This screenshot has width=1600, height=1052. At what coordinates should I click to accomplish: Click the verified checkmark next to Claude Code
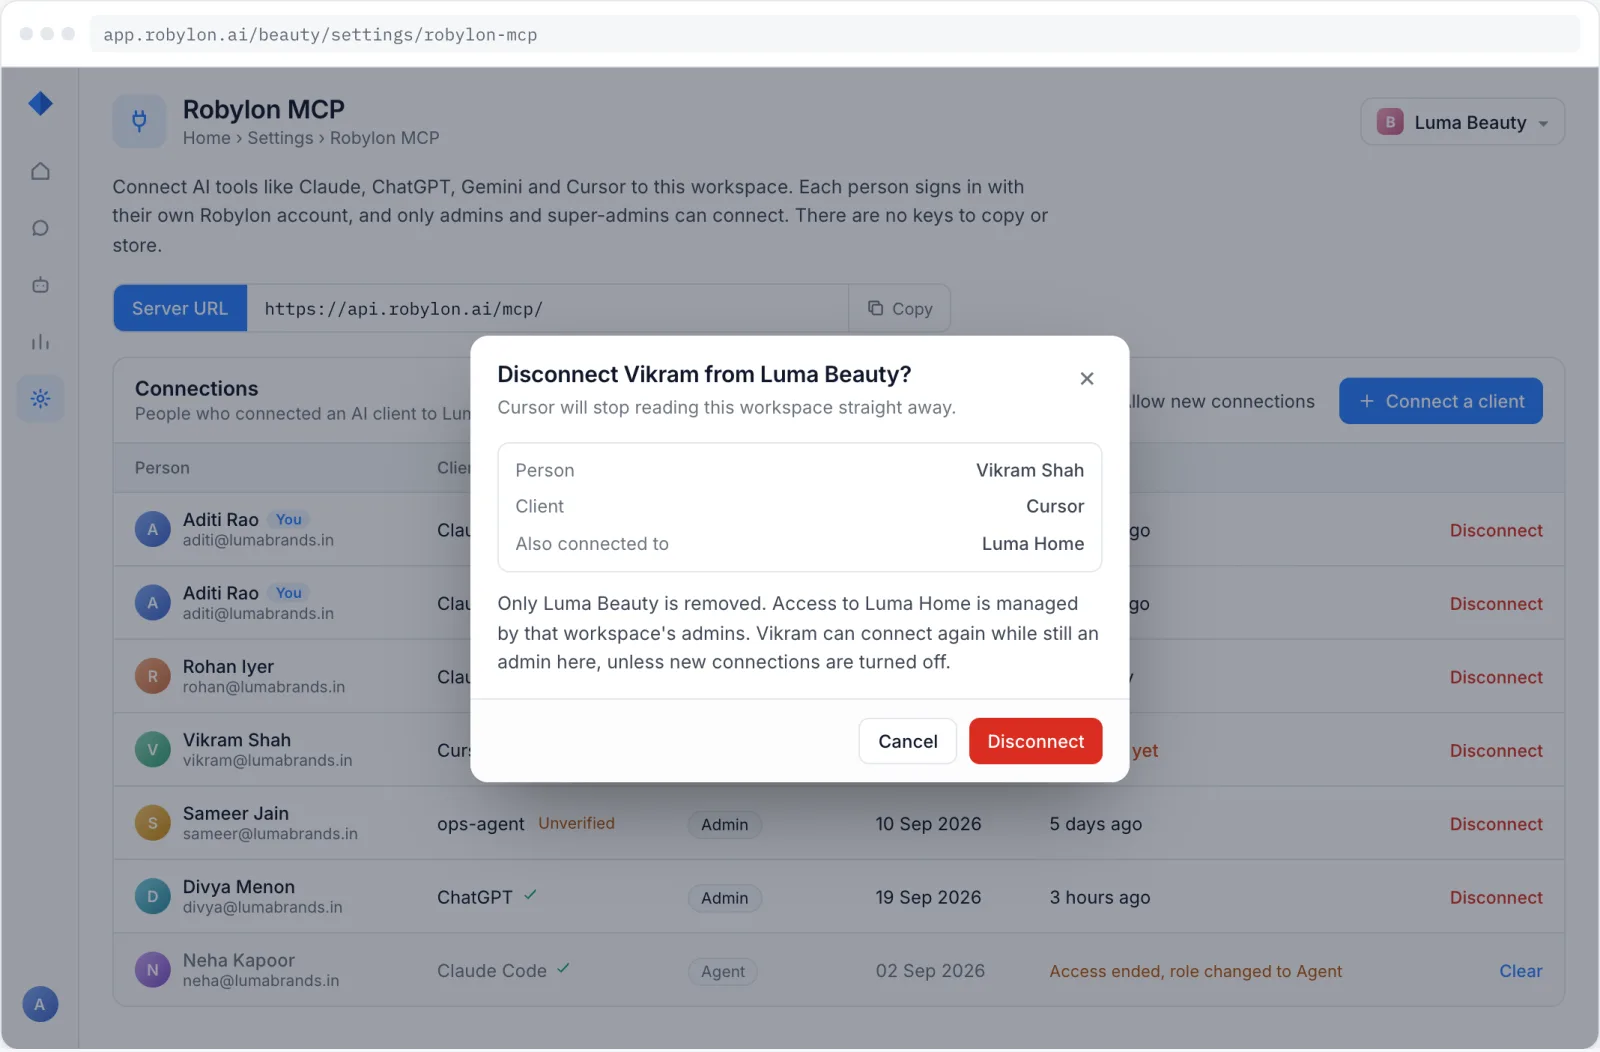(x=563, y=968)
